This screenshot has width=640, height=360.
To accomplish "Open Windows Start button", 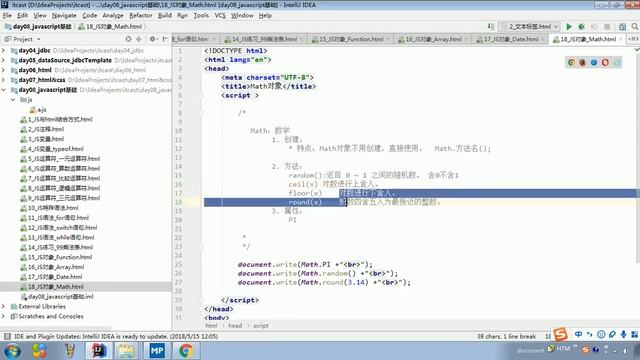I will [x=12, y=351].
